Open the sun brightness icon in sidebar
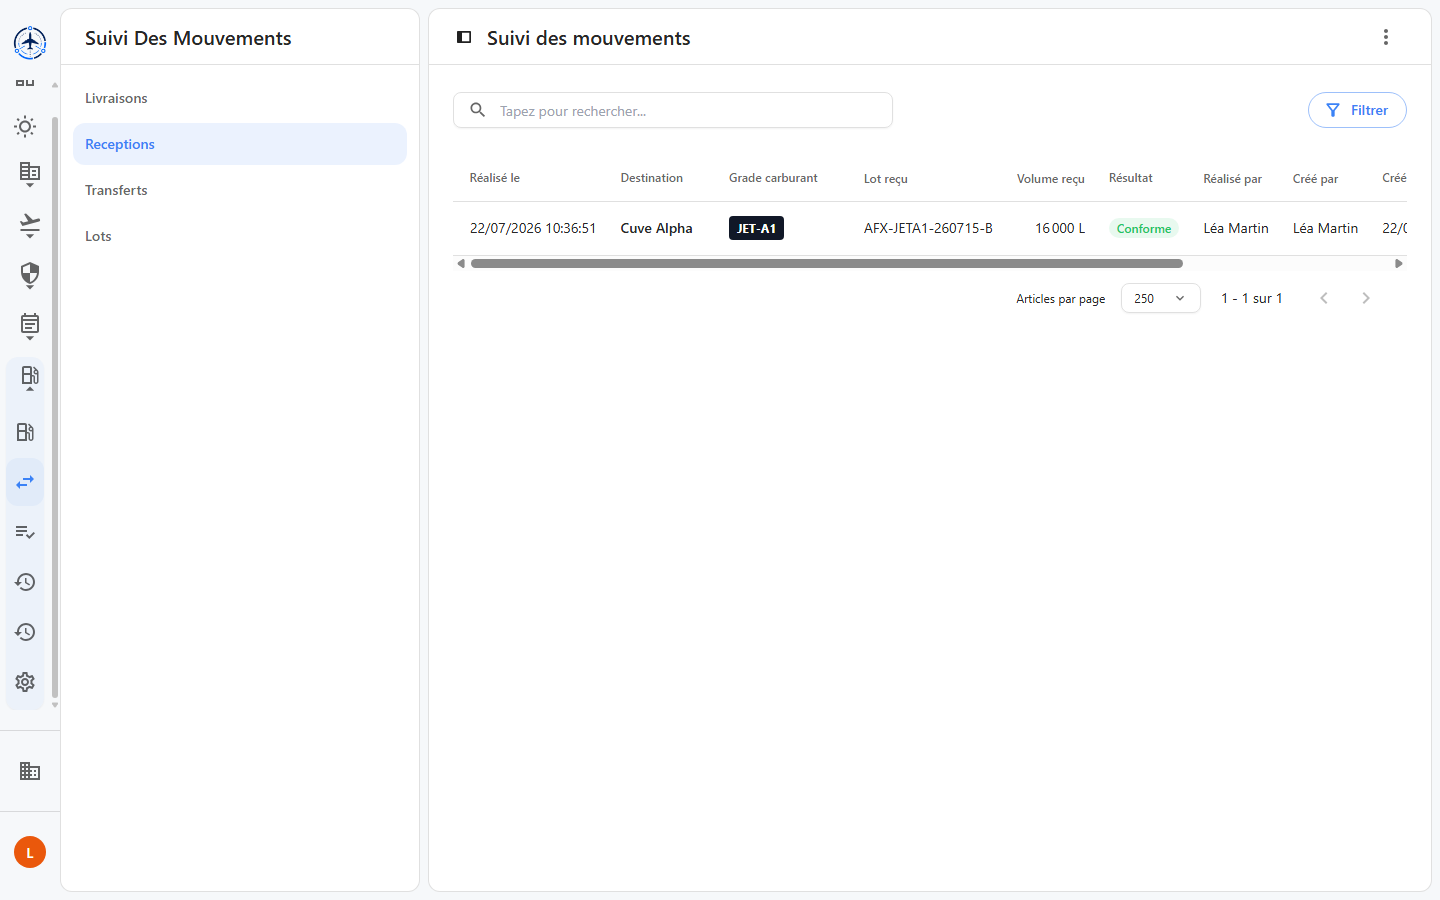This screenshot has height=900, width=1440. click(x=26, y=126)
